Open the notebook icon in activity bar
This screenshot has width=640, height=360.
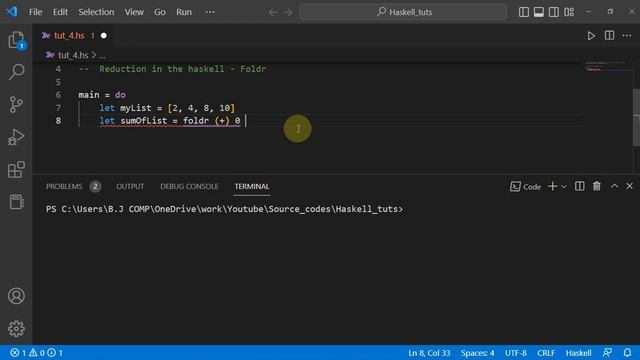click(16, 202)
